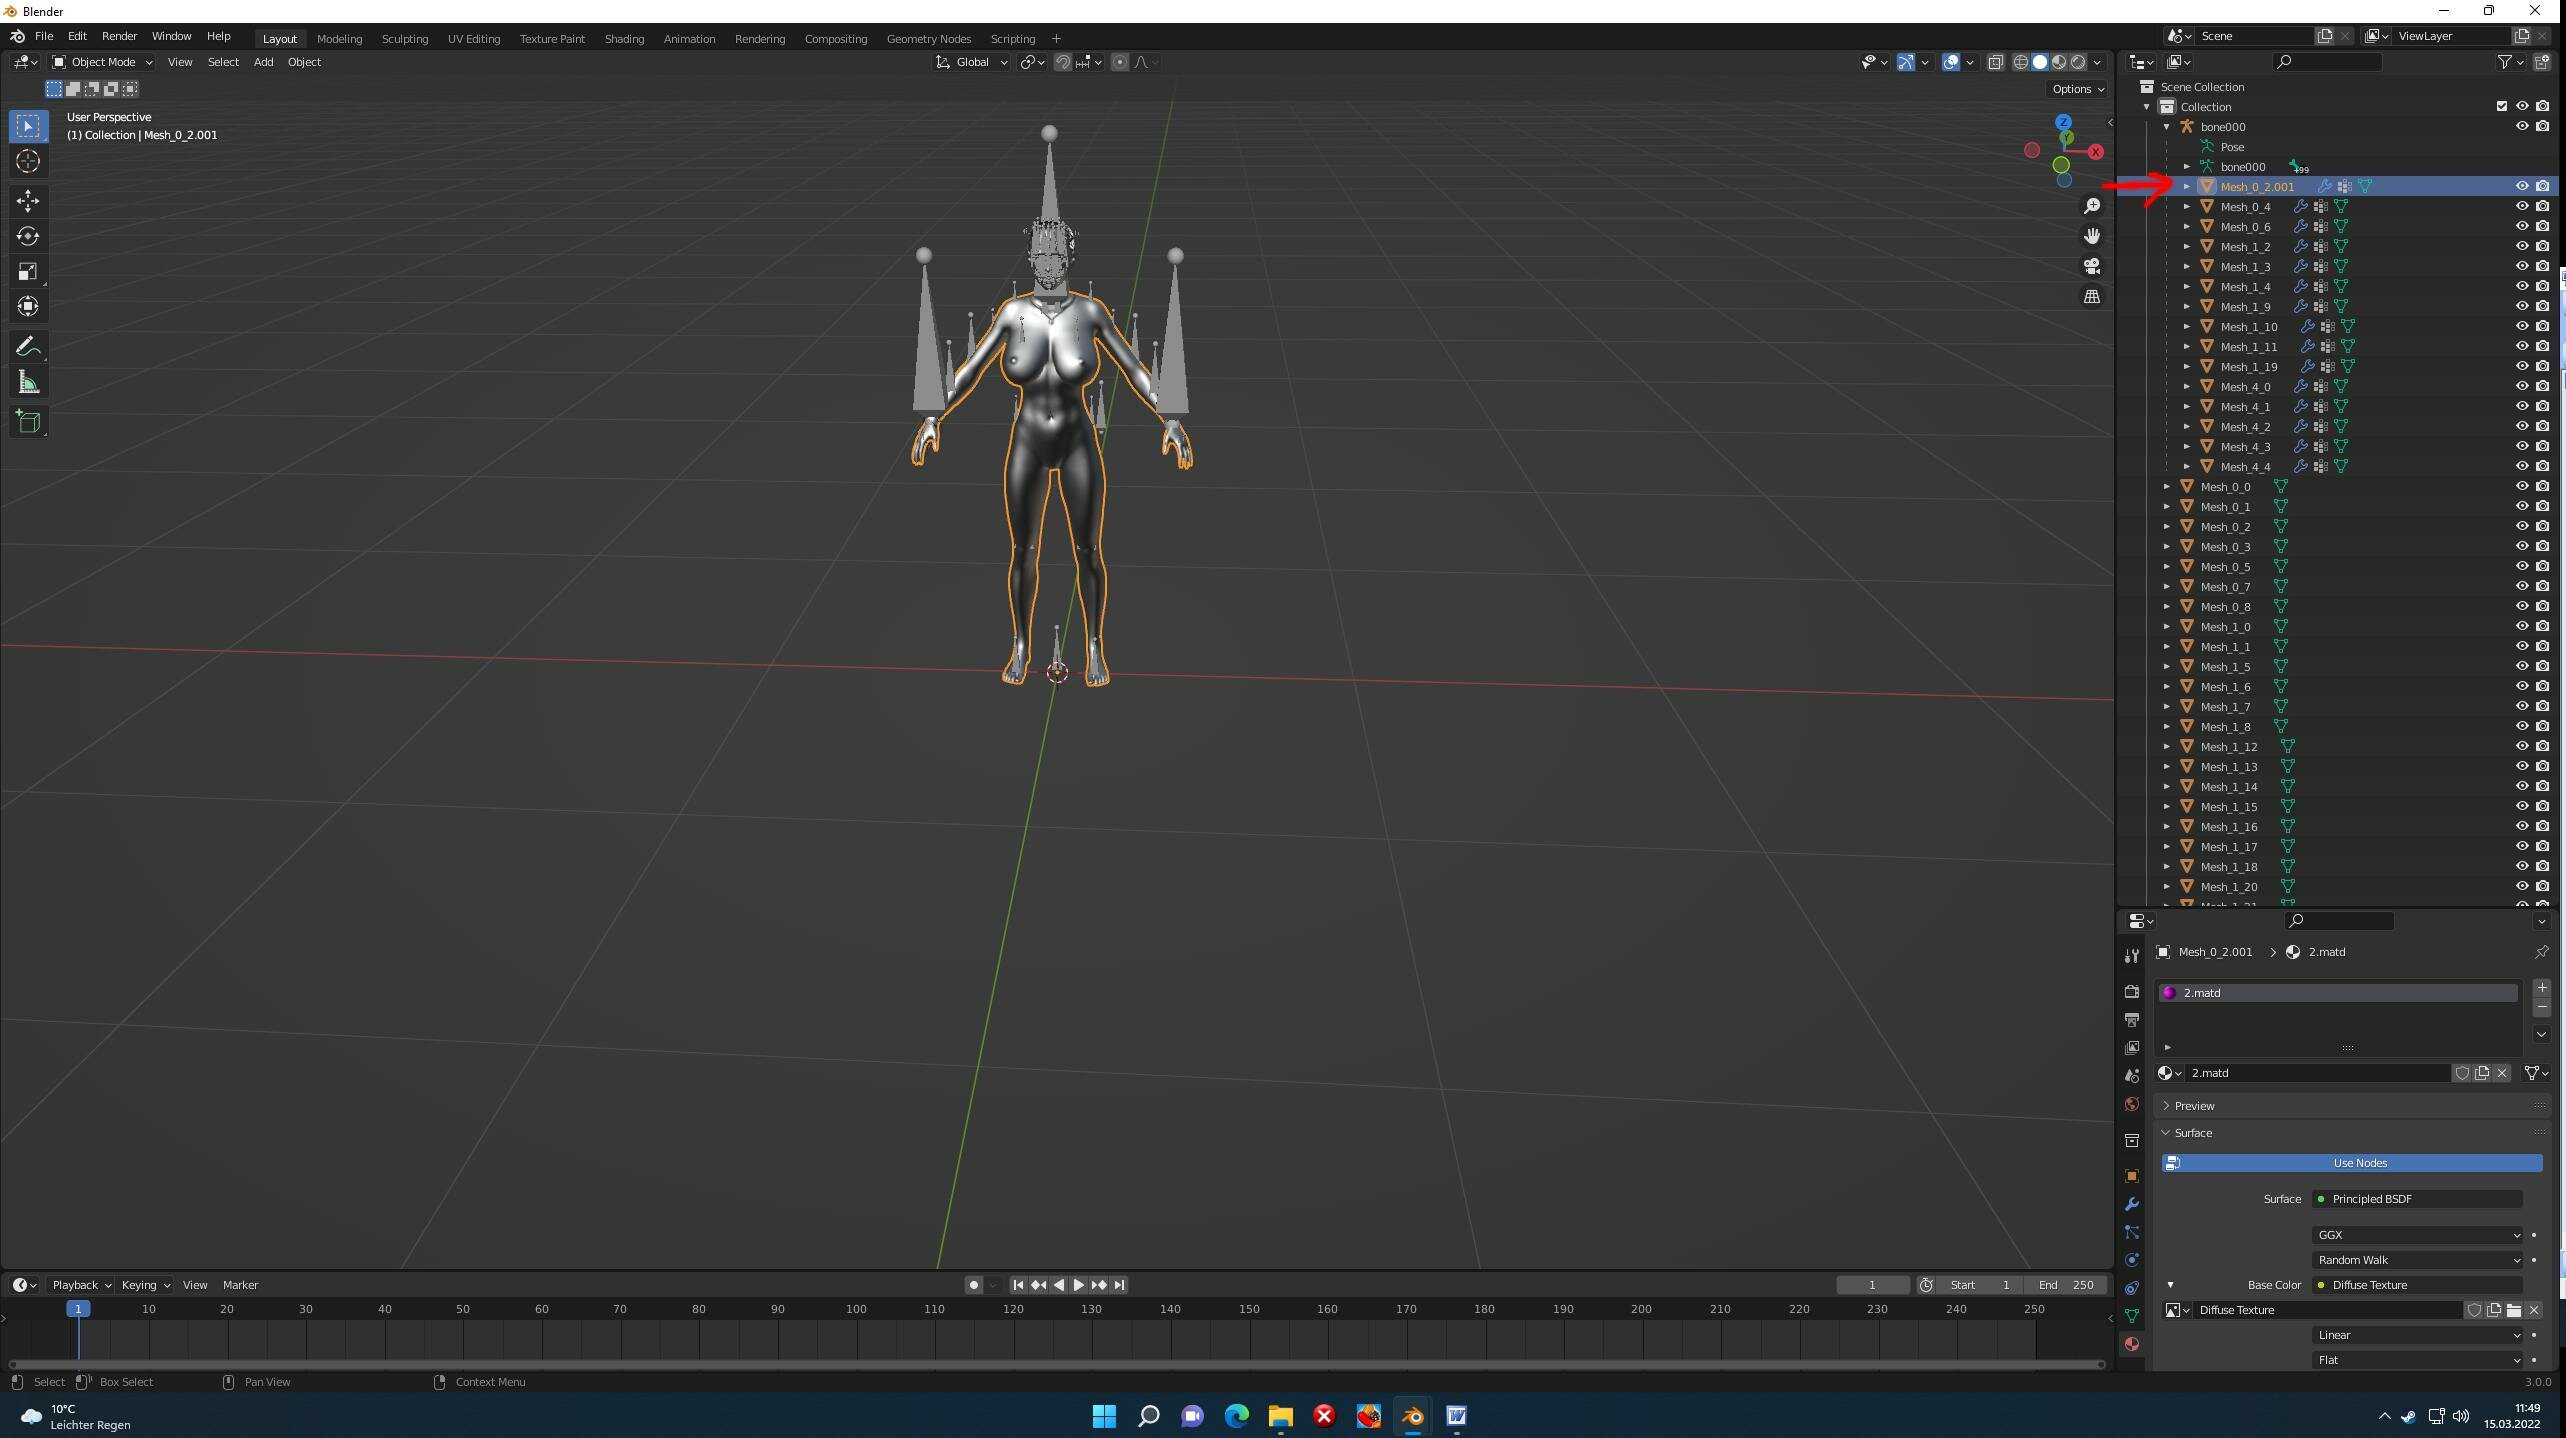Open View Layer properties tab
The image size is (2566, 1438).
point(2132,1047)
